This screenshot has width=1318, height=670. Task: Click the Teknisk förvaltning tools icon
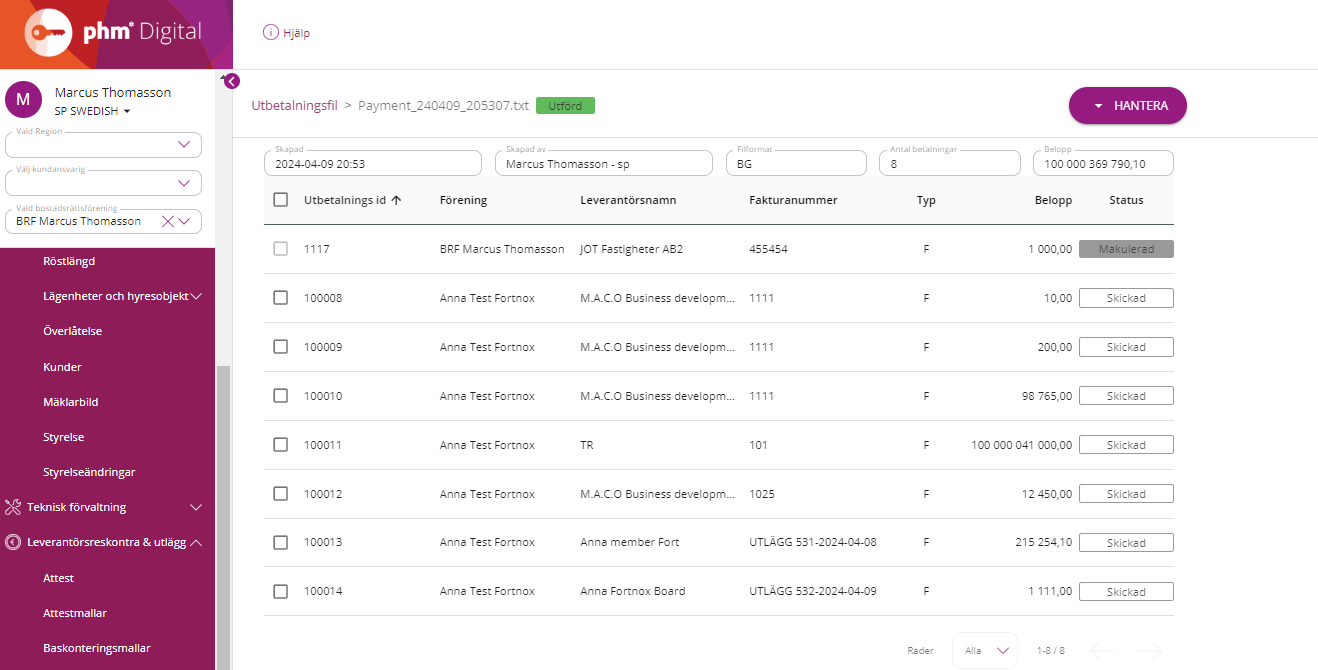[x=13, y=507]
